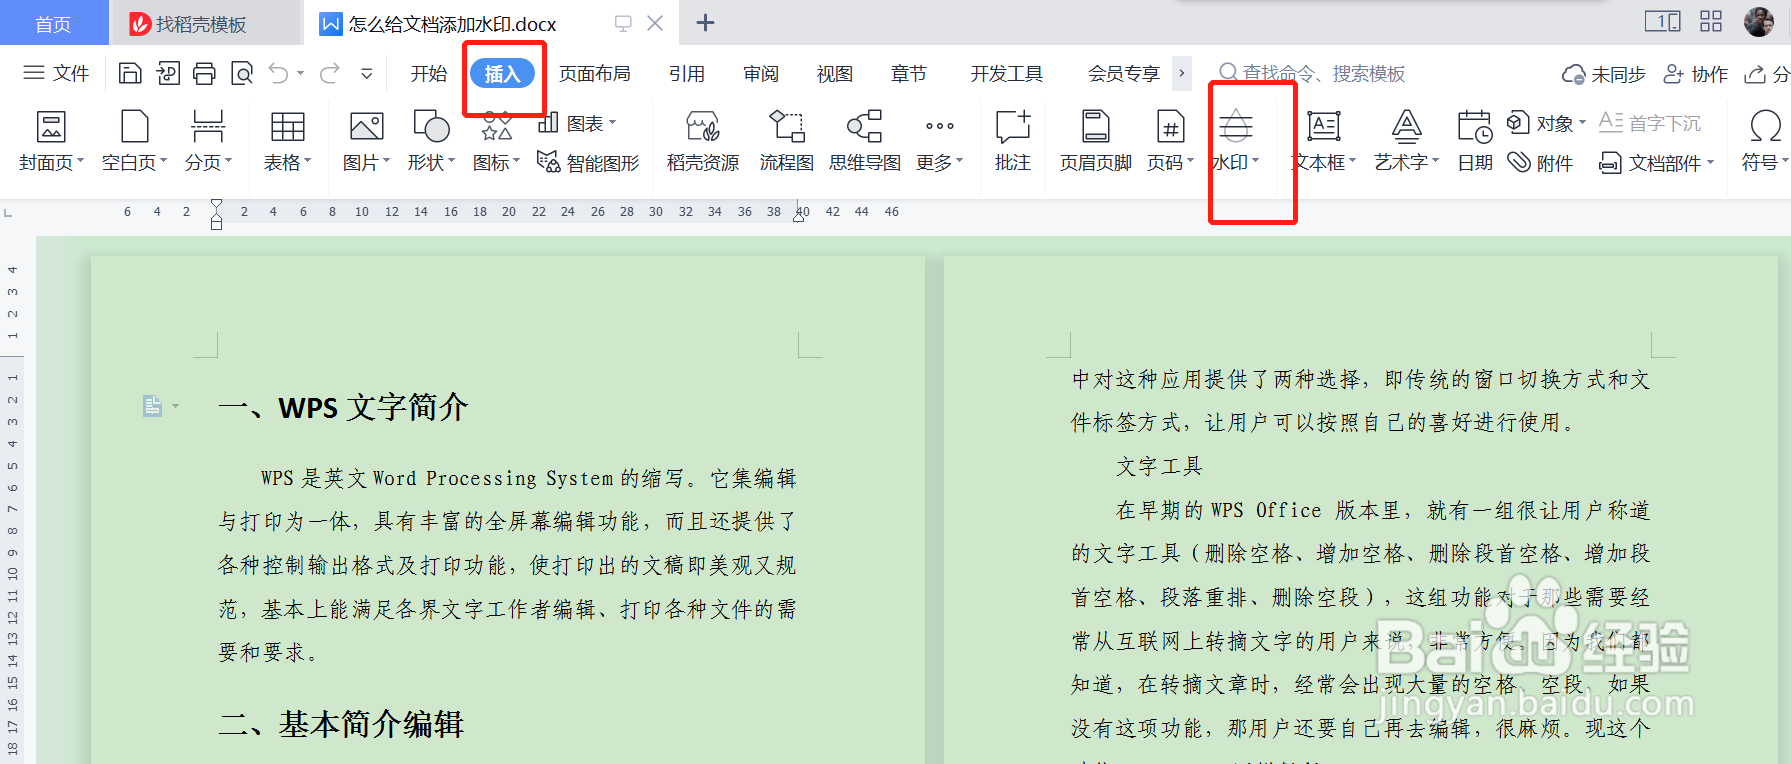The width and height of the screenshot is (1791, 764).
Task: Insert Smart Graphics (智能图形)
Action: pyautogui.click(x=588, y=162)
